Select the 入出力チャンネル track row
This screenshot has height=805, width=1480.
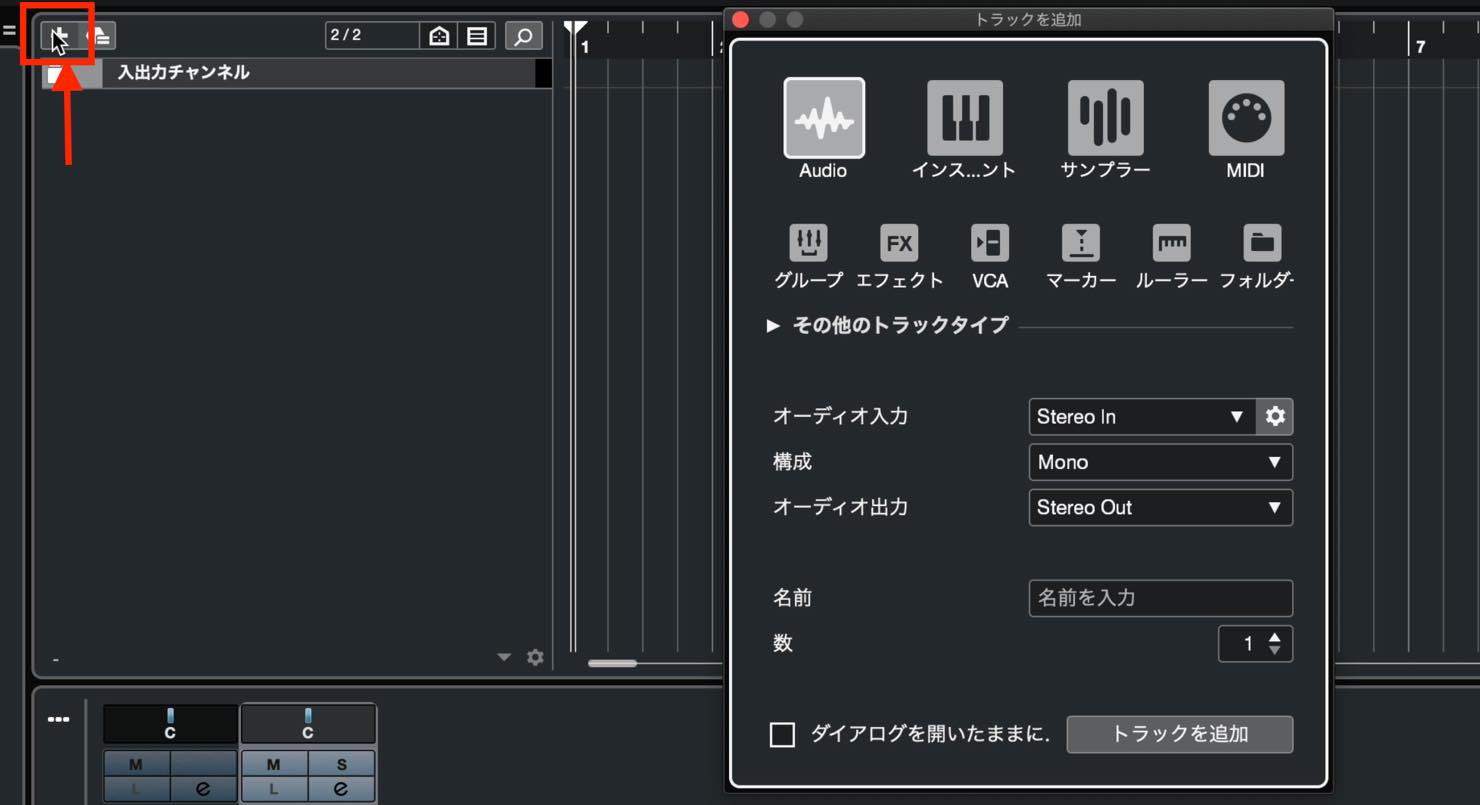pos(297,73)
